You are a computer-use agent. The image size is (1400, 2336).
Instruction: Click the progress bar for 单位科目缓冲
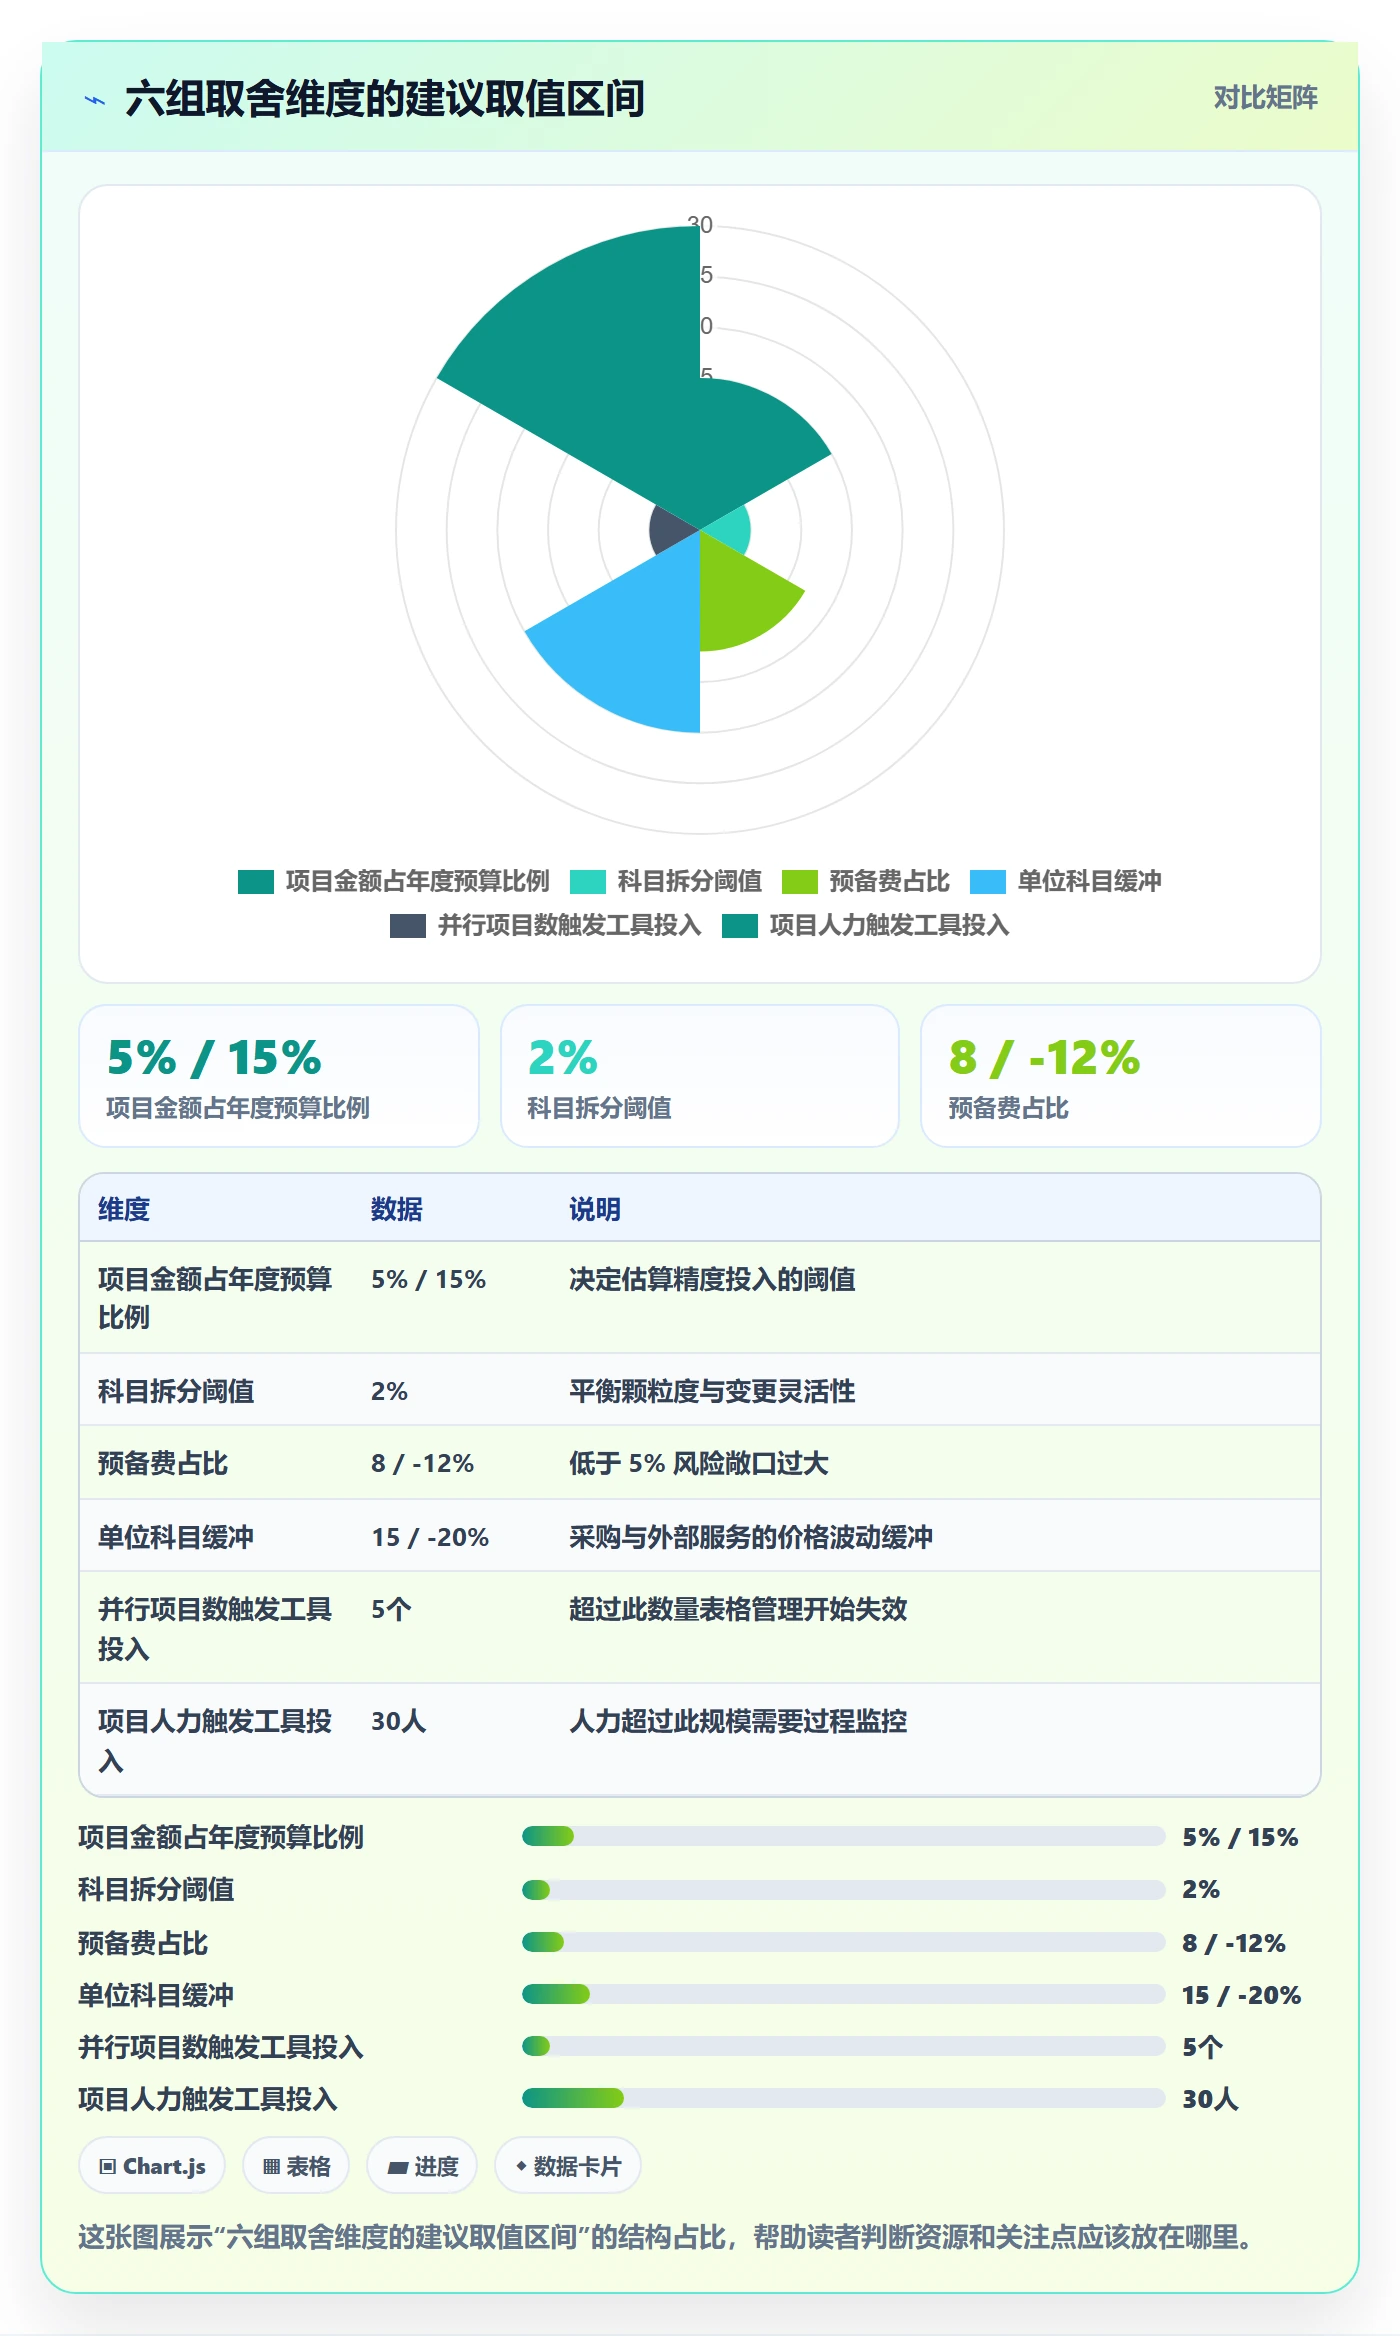pos(843,1994)
